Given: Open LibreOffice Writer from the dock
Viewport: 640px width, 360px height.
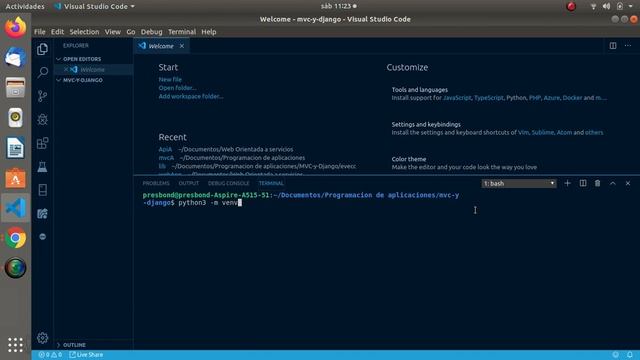Looking at the screenshot, I should point(16,148).
